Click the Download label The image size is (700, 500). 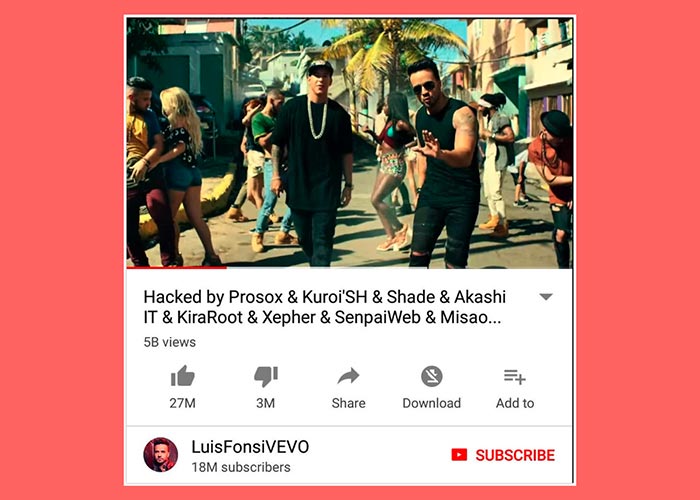click(432, 403)
